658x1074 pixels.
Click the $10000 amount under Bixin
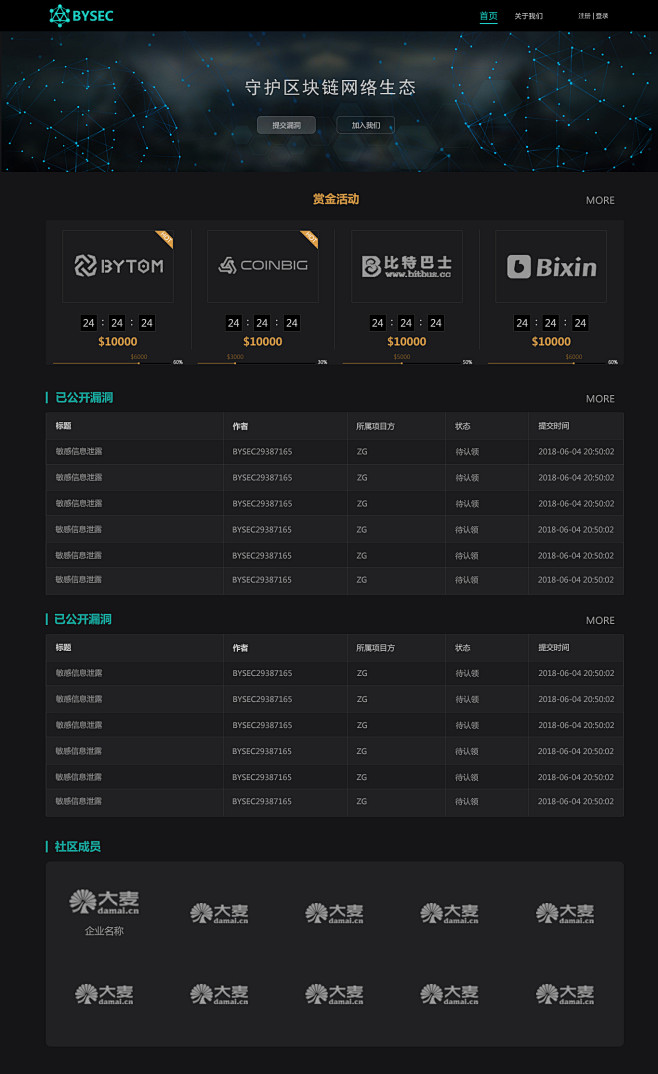click(551, 341)
